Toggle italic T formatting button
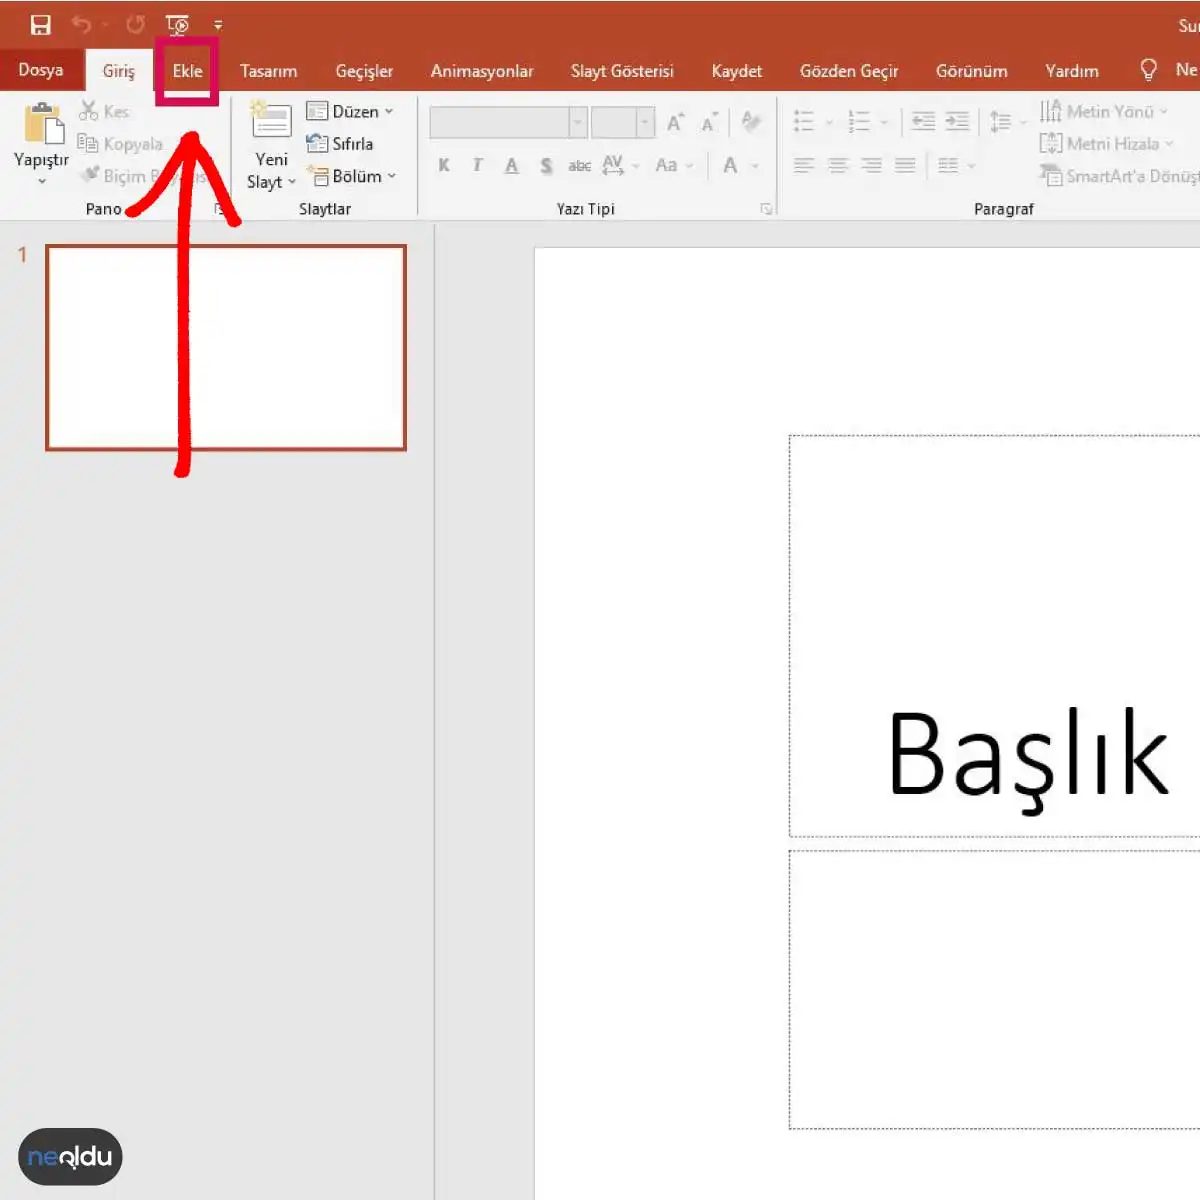The image size is (1200, 1200). [478, 165]
